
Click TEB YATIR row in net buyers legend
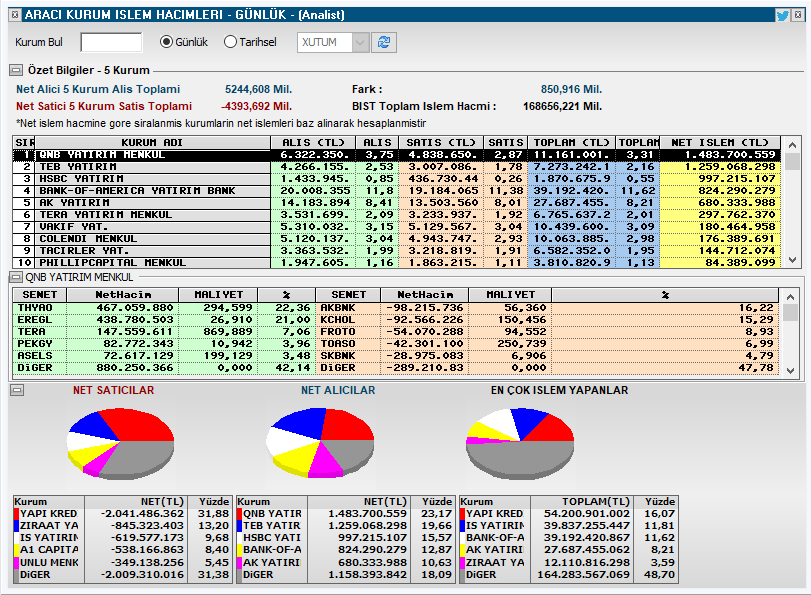coord(345,526)
